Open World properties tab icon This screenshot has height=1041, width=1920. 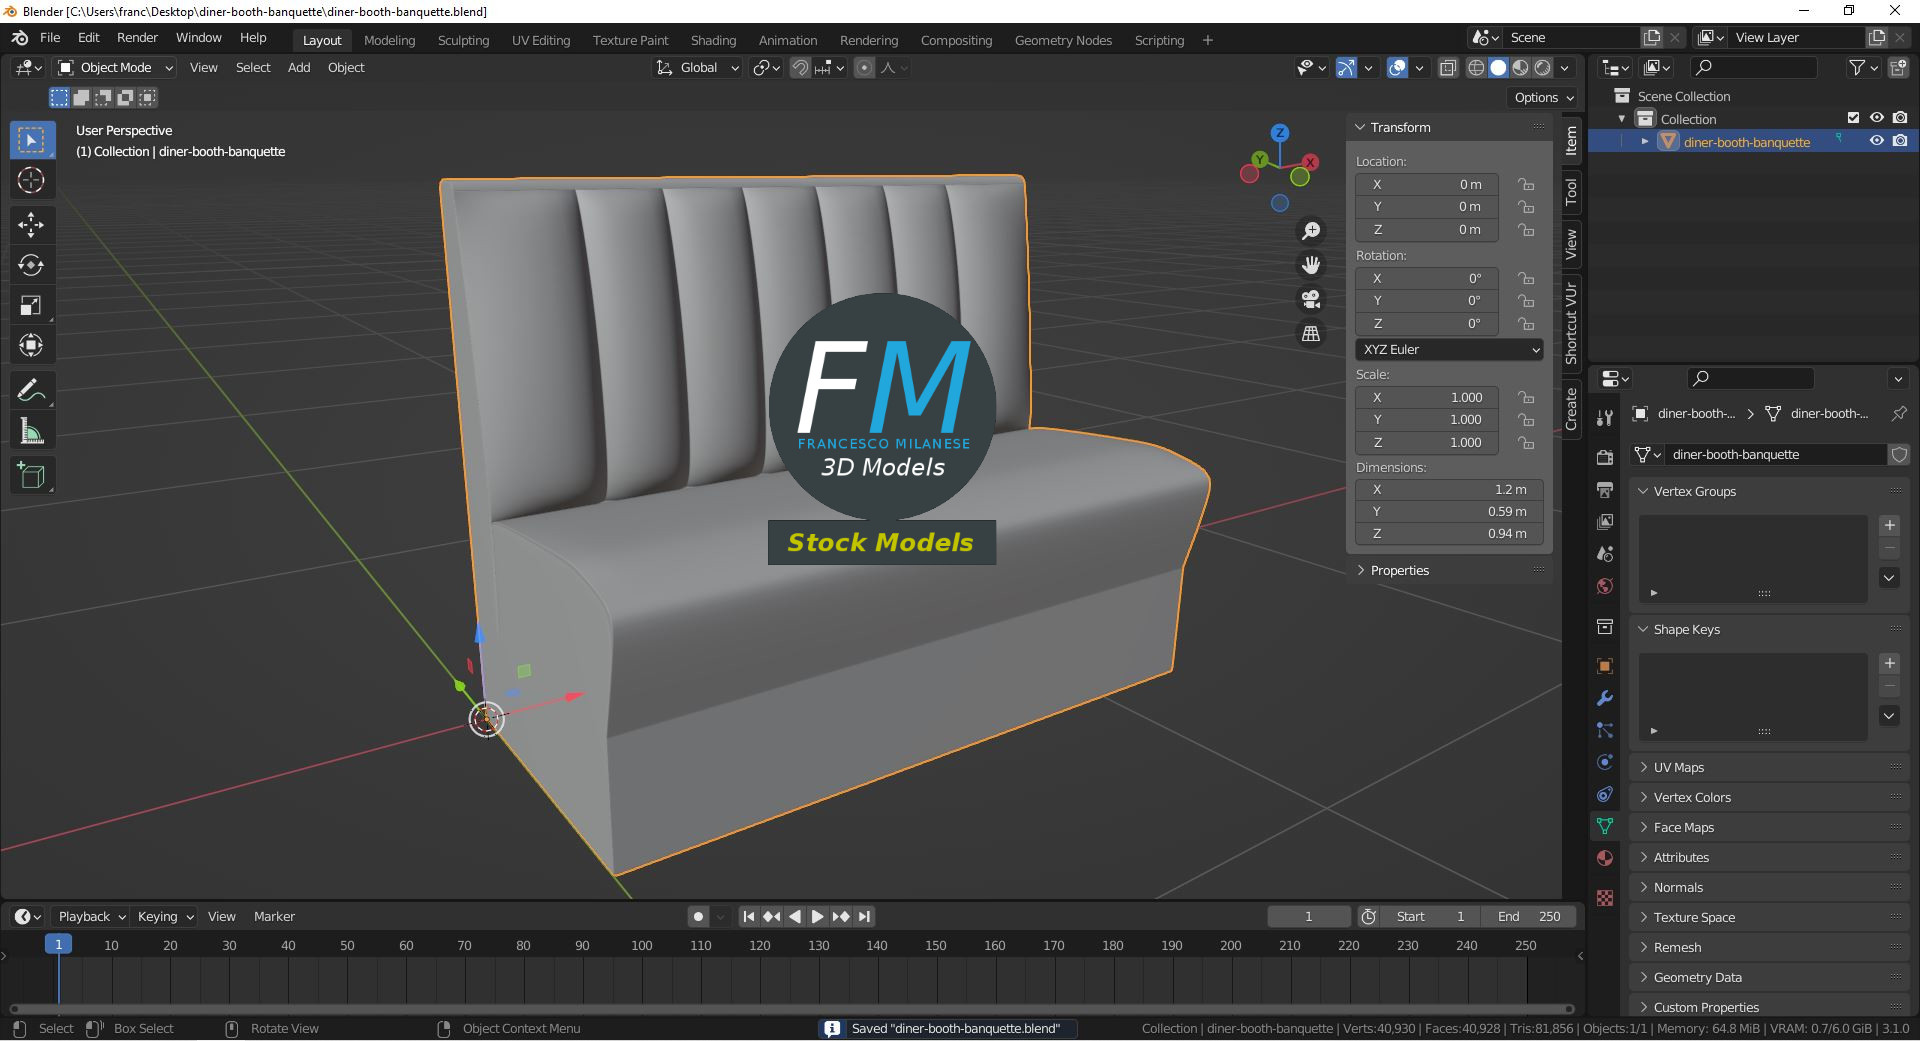pyautogui.click(x=1605, y=586)
